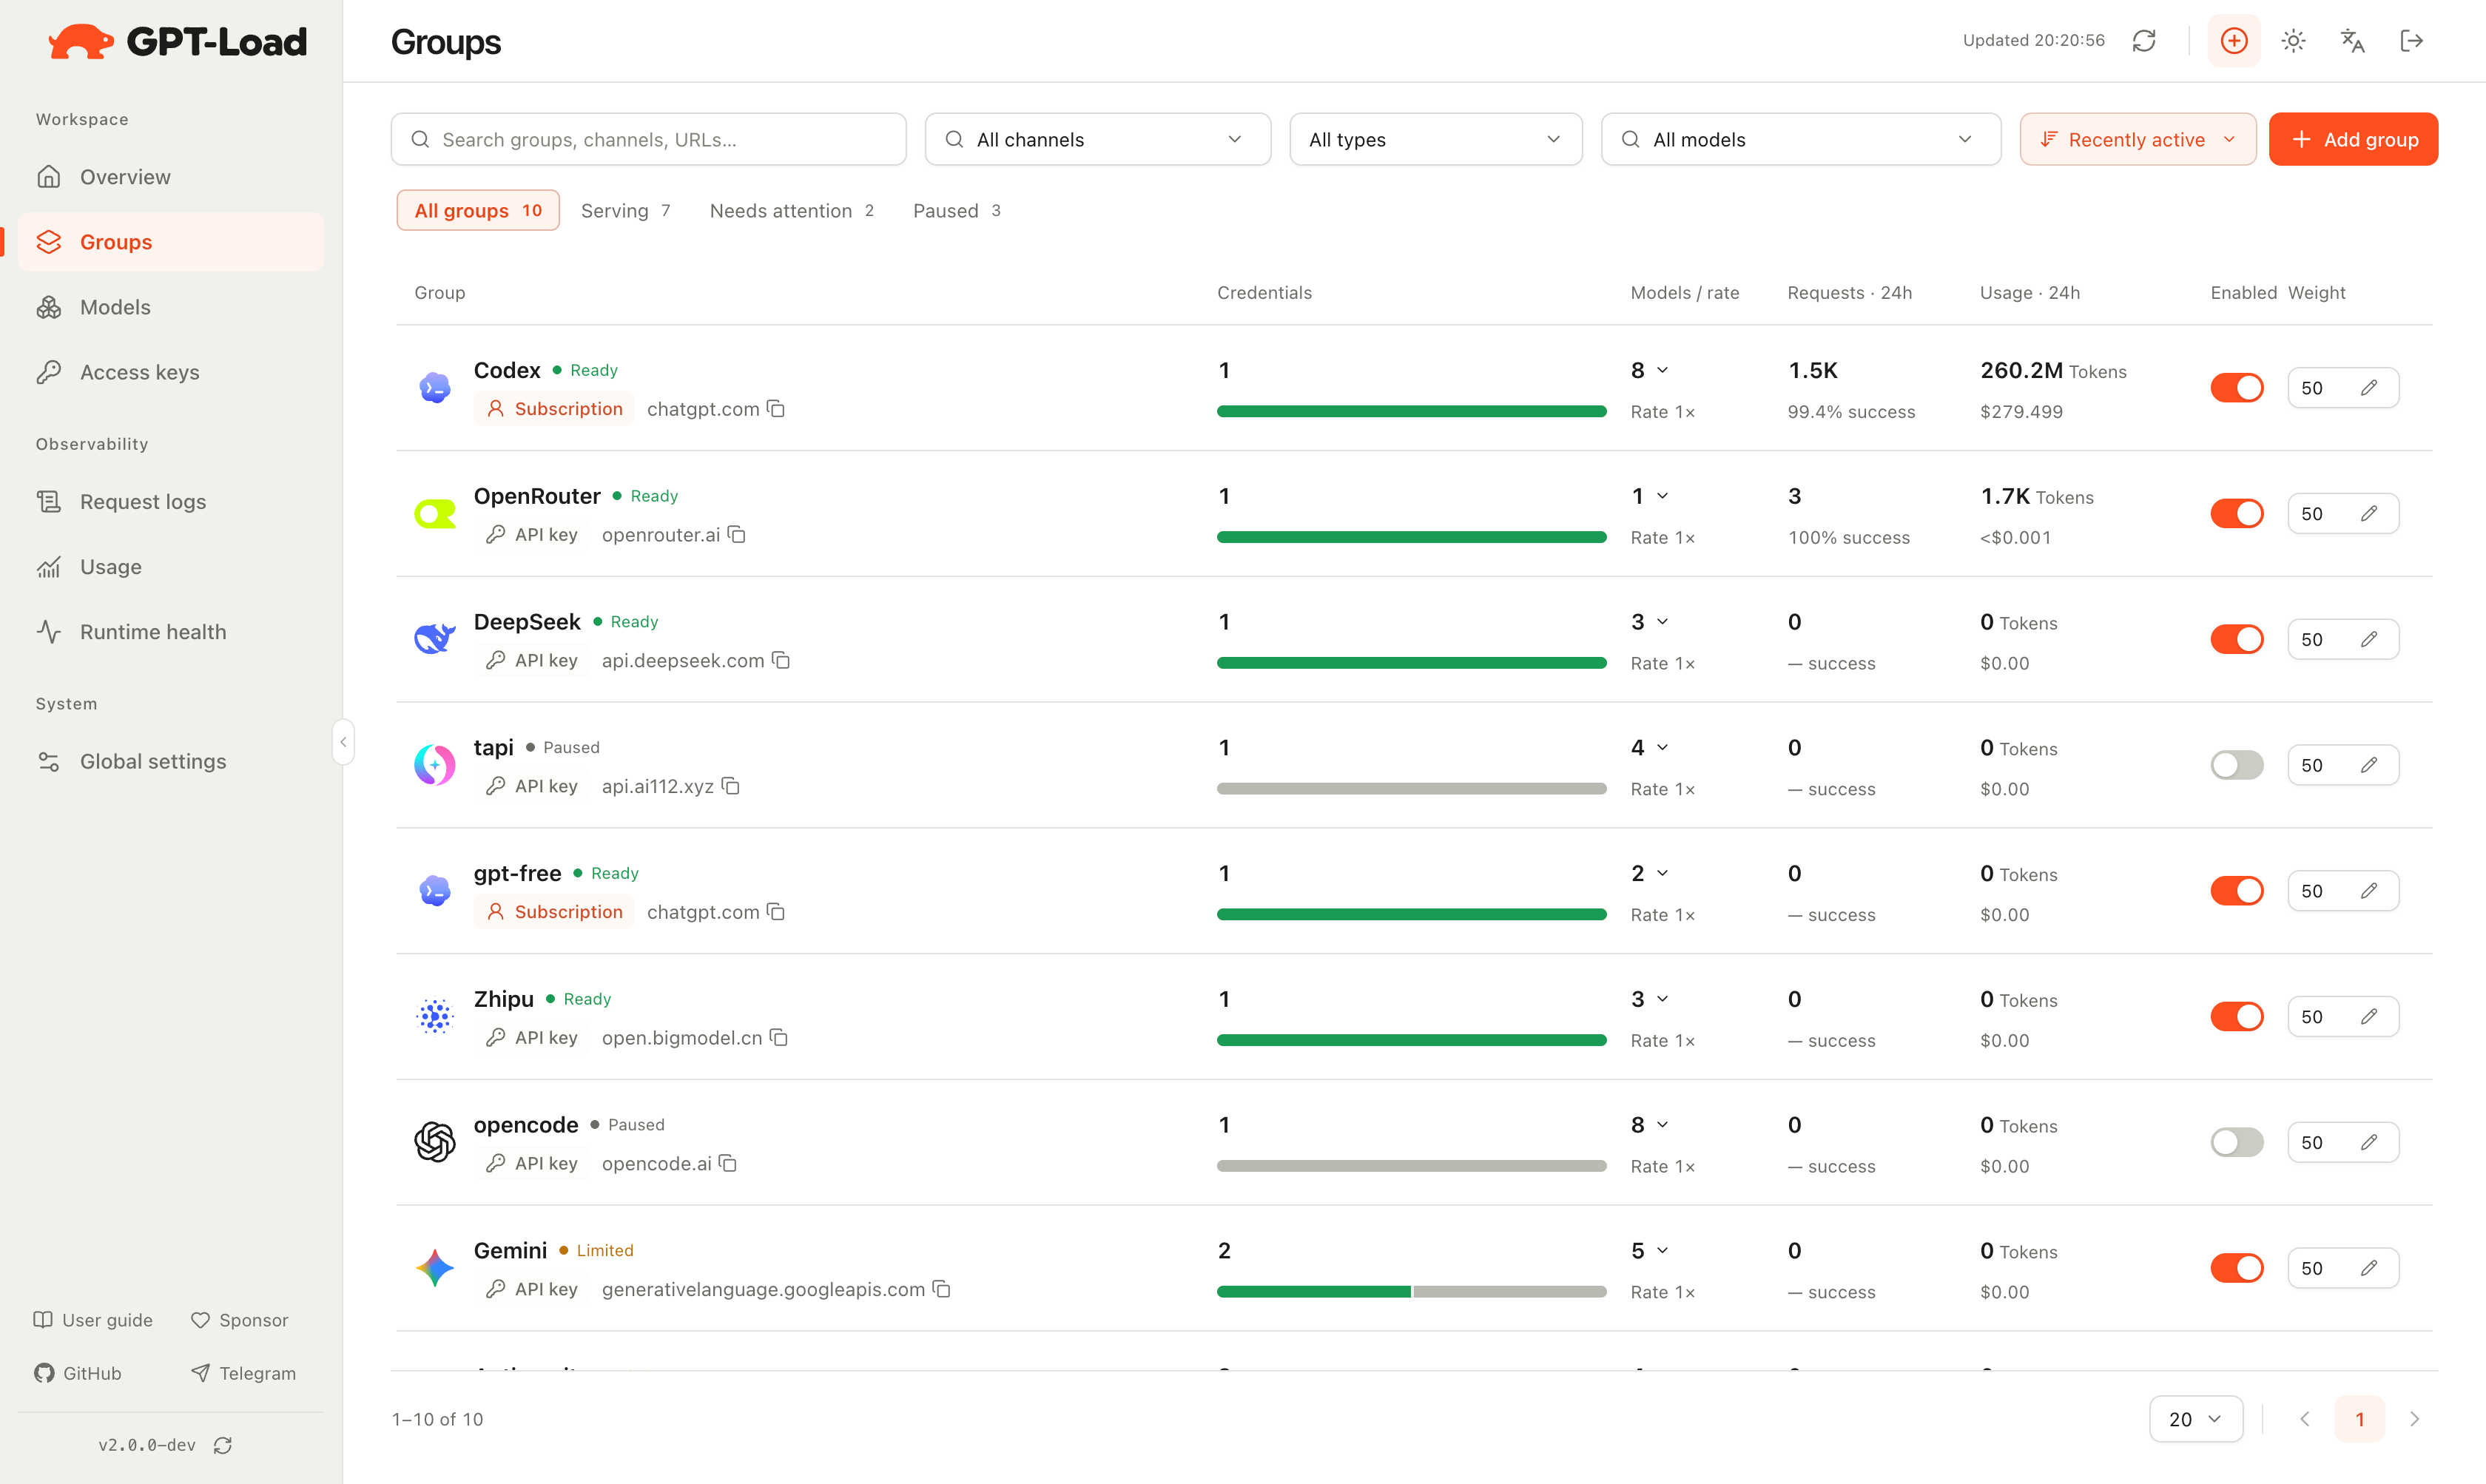2486x1484 pixels.
Task: Open the Sponsor link
Action: click(x=239, y=1321)
